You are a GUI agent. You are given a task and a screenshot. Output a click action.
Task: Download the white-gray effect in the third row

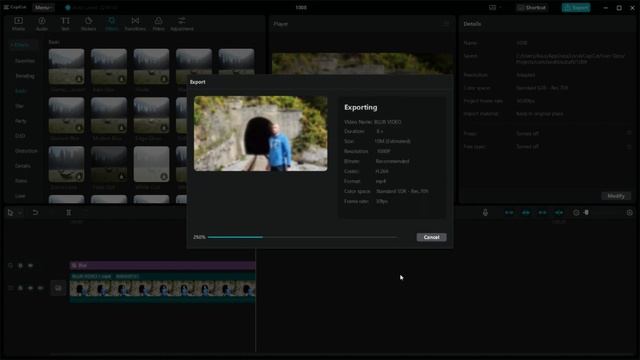(x=164, y=177)
